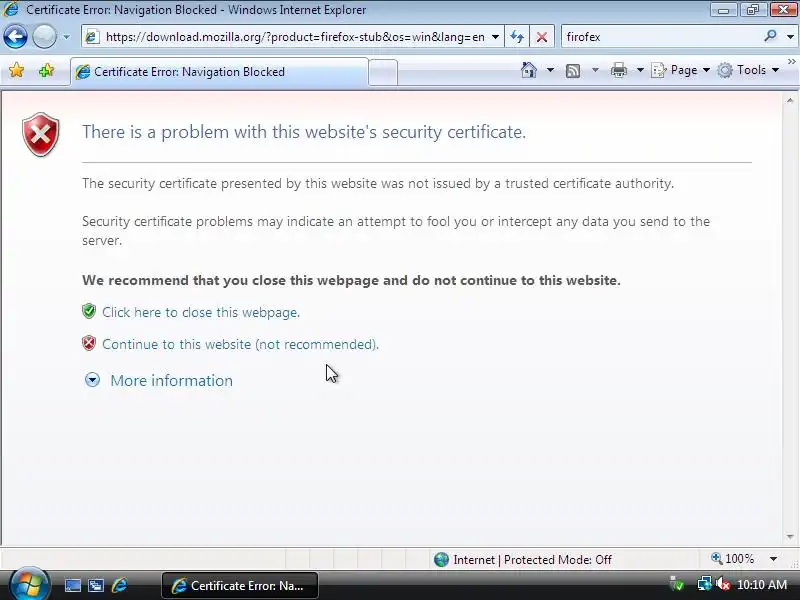Click Internet | Protected Mode: Off status

point(532,560)
